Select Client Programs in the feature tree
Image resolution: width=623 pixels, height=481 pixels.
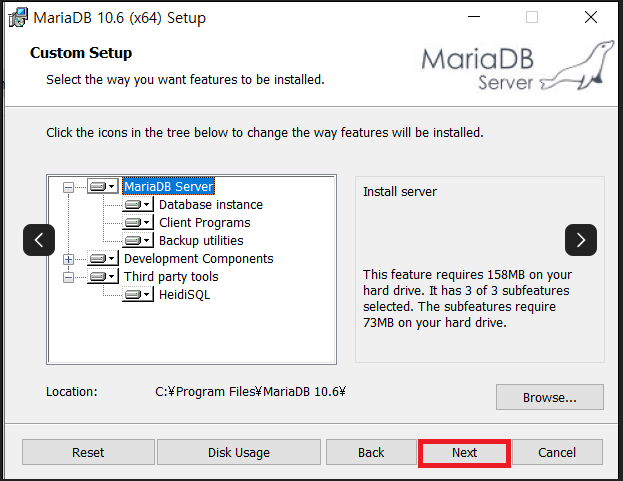(205, 222)
